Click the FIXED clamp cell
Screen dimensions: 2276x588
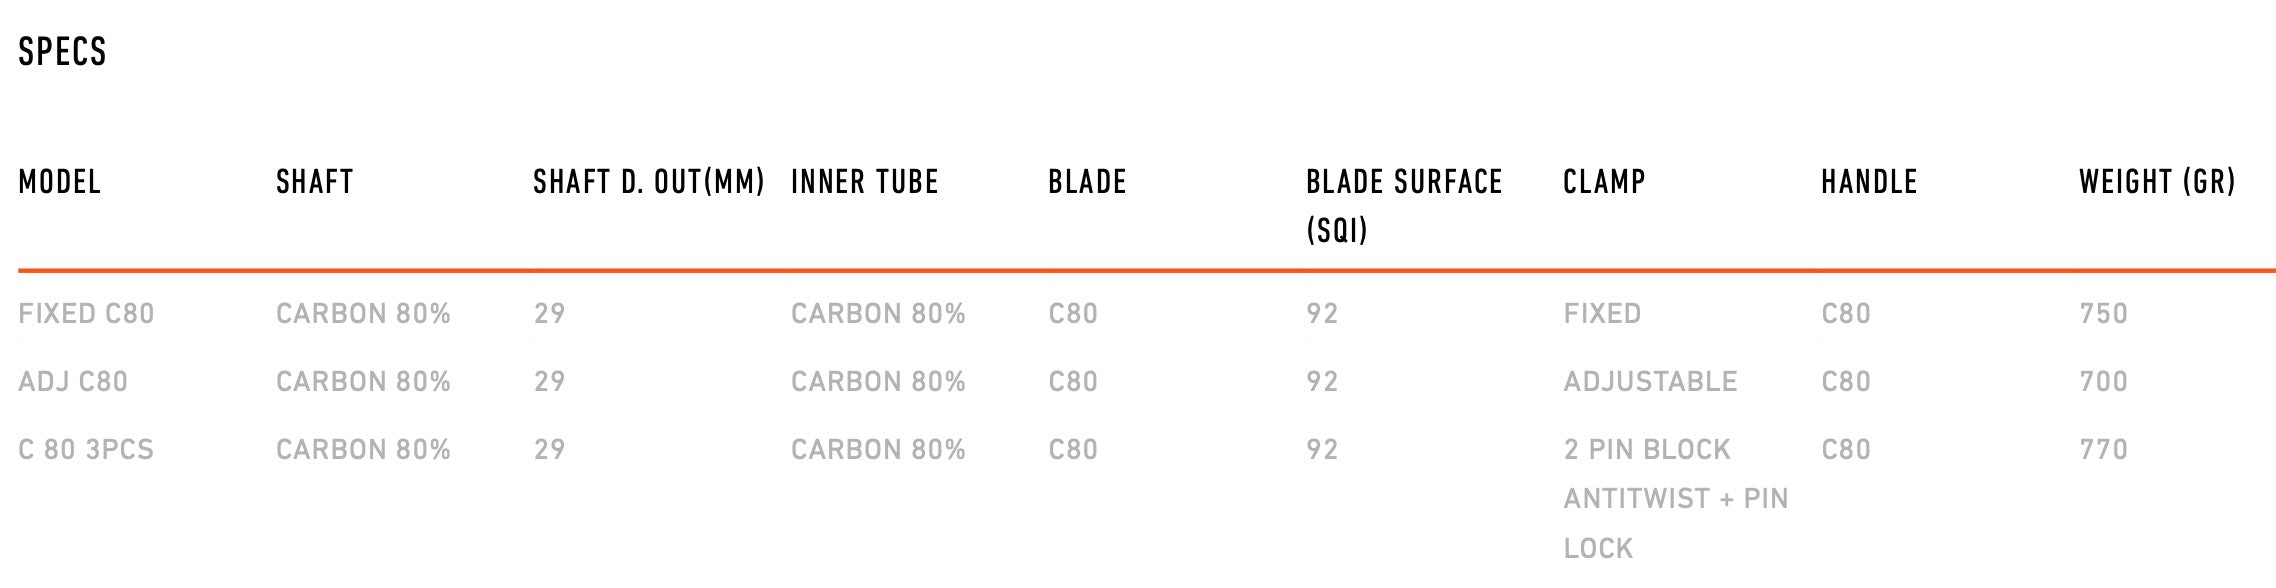tap(1602, 313)
